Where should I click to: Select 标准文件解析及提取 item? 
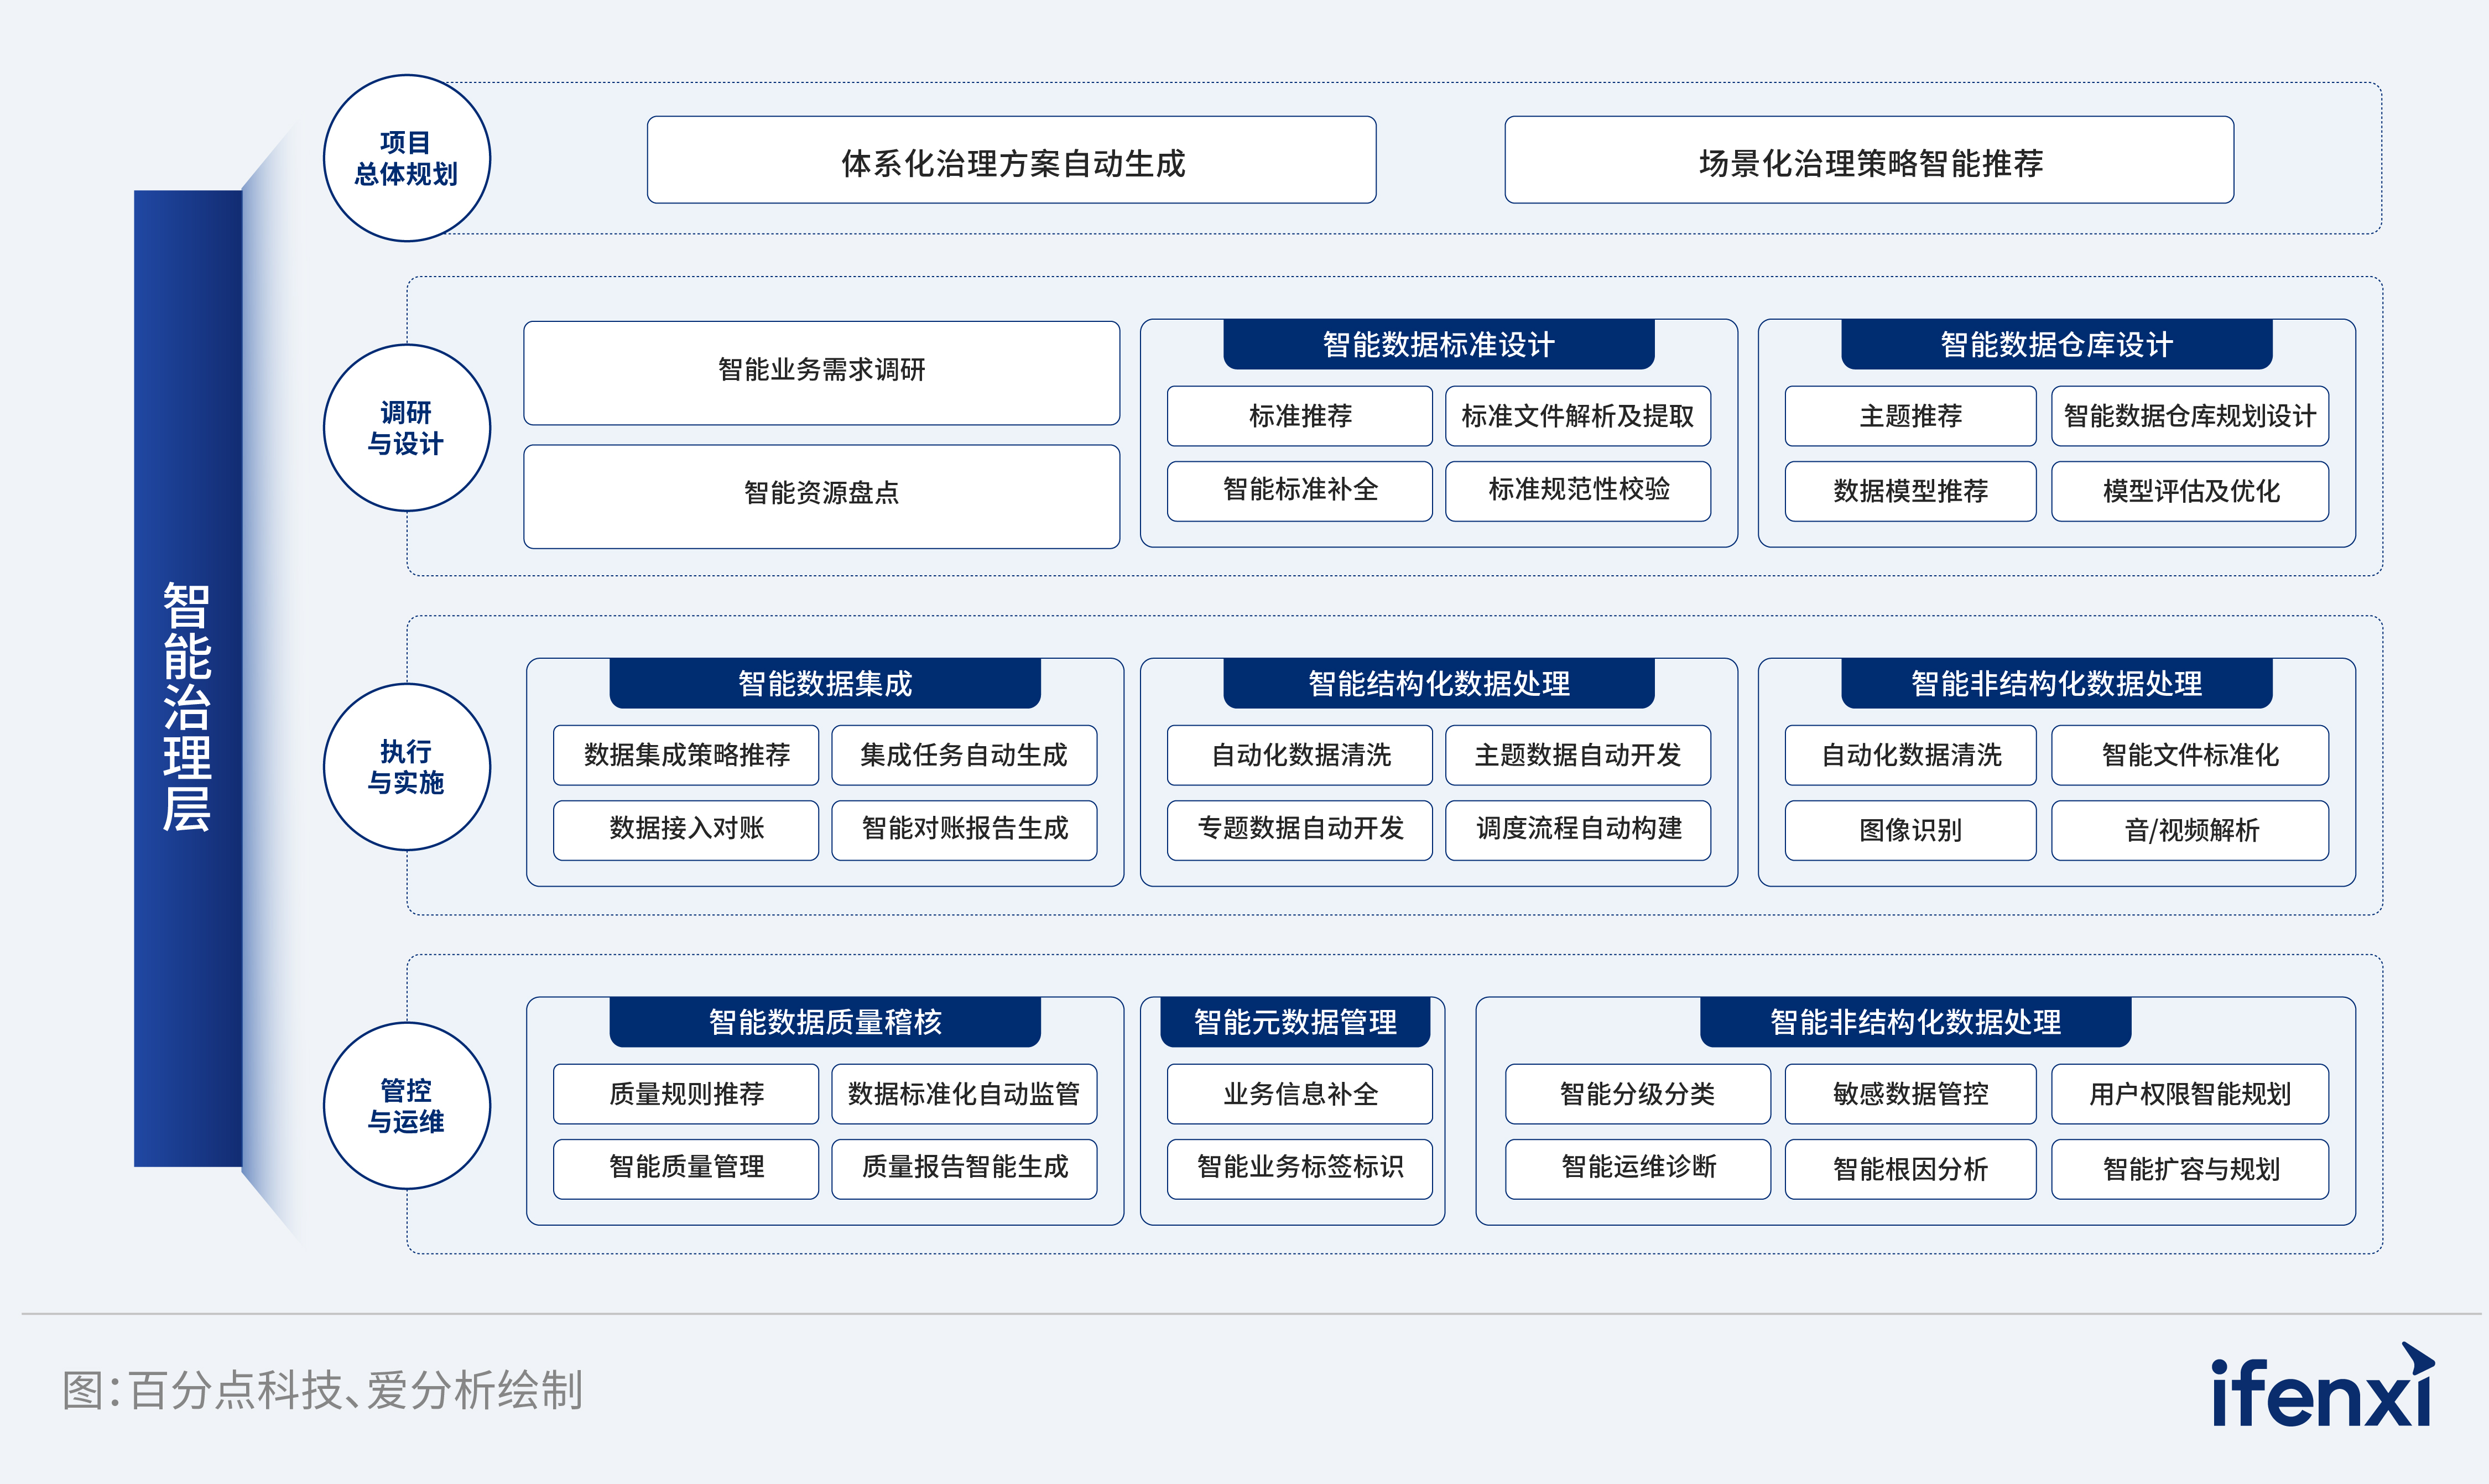click(x=1577, y=416)
